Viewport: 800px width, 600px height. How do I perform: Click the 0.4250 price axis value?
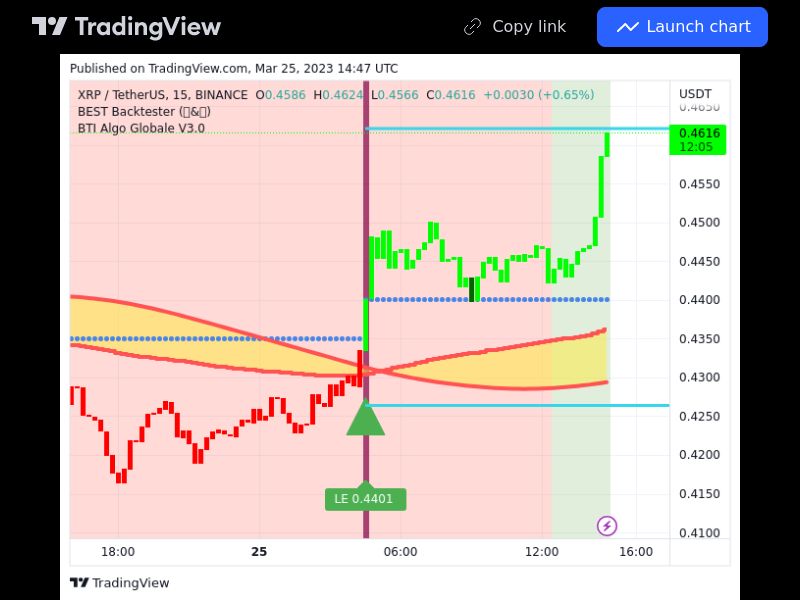[699, 416]
